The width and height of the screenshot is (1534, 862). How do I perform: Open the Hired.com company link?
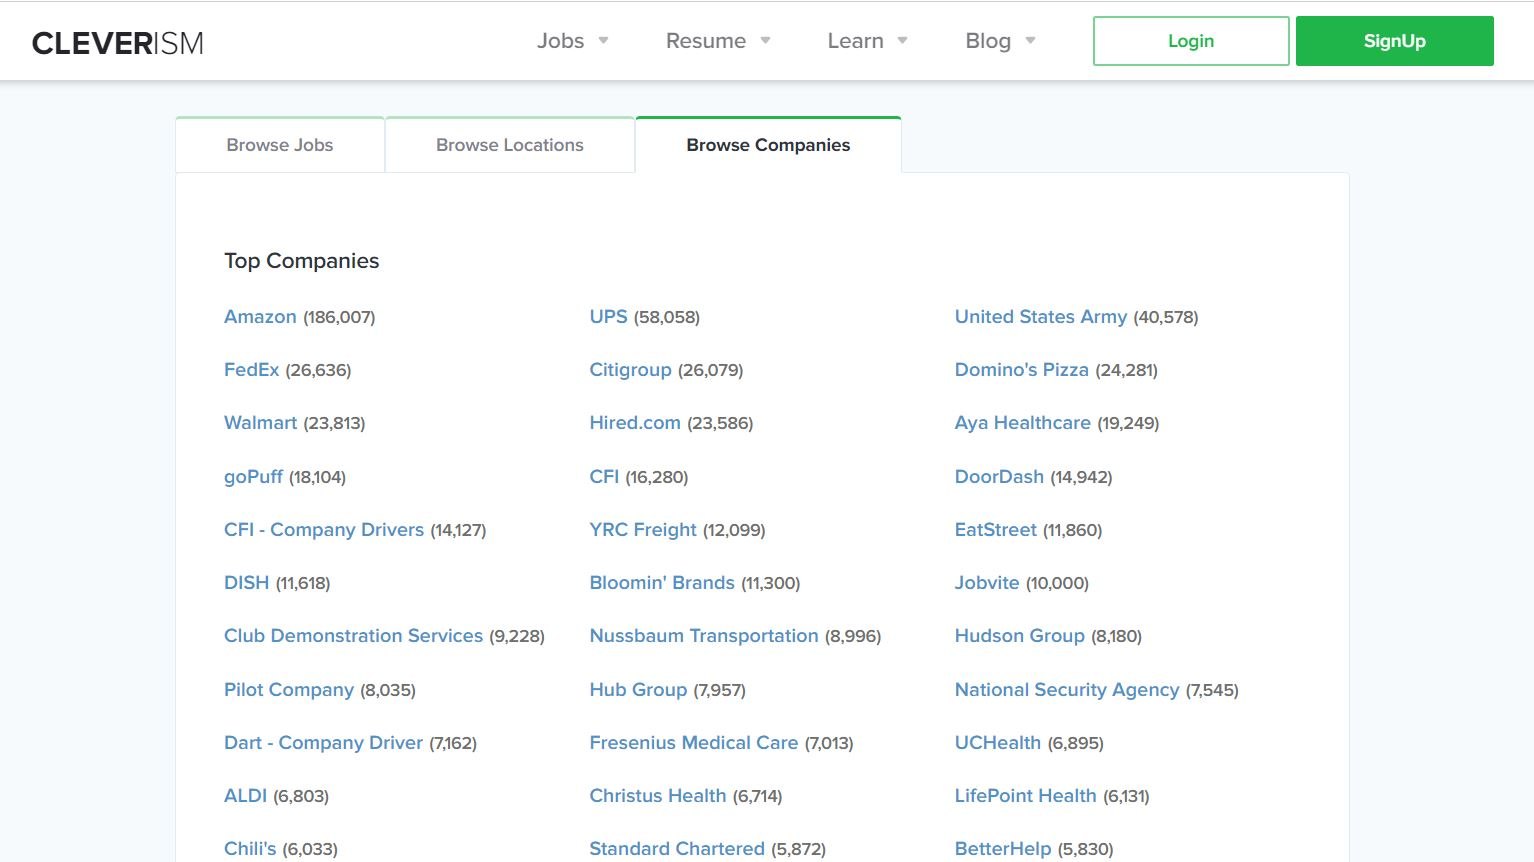(x=635, y=423)
